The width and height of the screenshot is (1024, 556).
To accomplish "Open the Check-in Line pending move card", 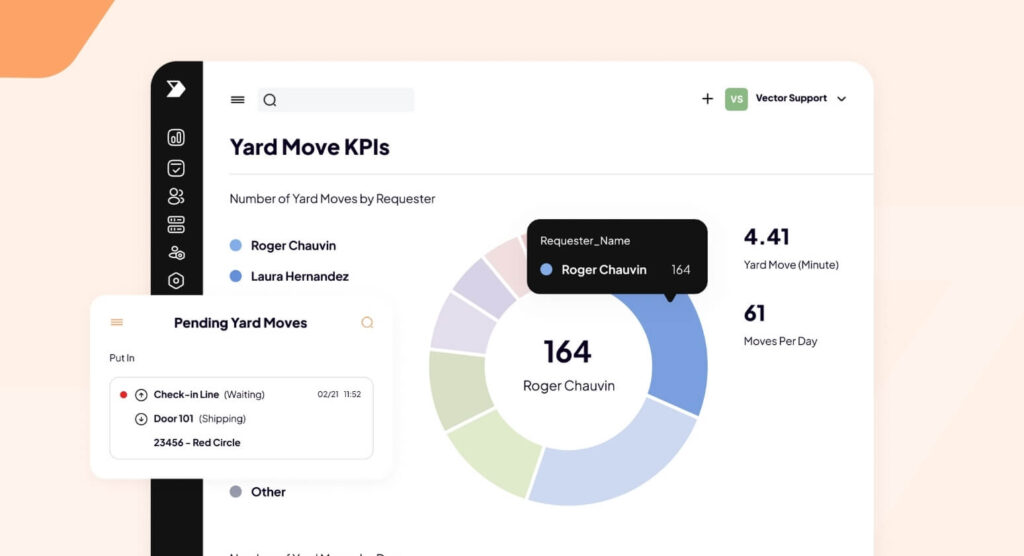I will (241, 418).
